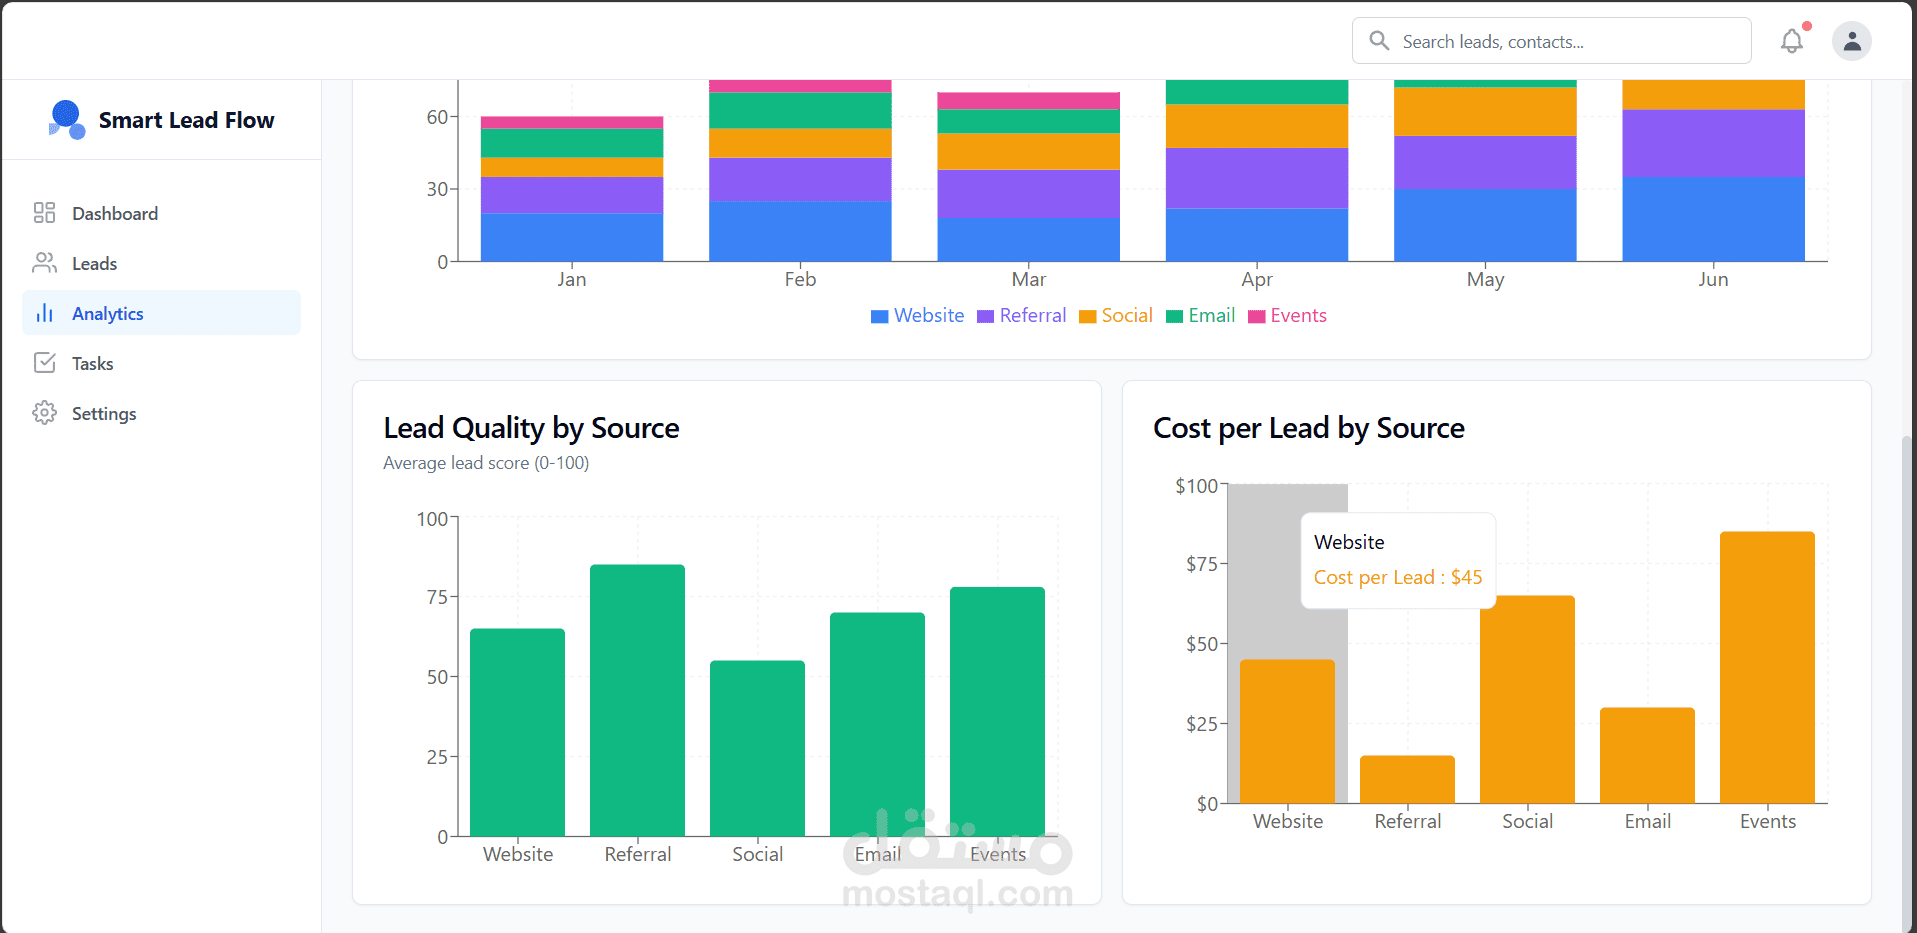
Task: Toggle the Website series in legend
Action: tap(917, 316)
